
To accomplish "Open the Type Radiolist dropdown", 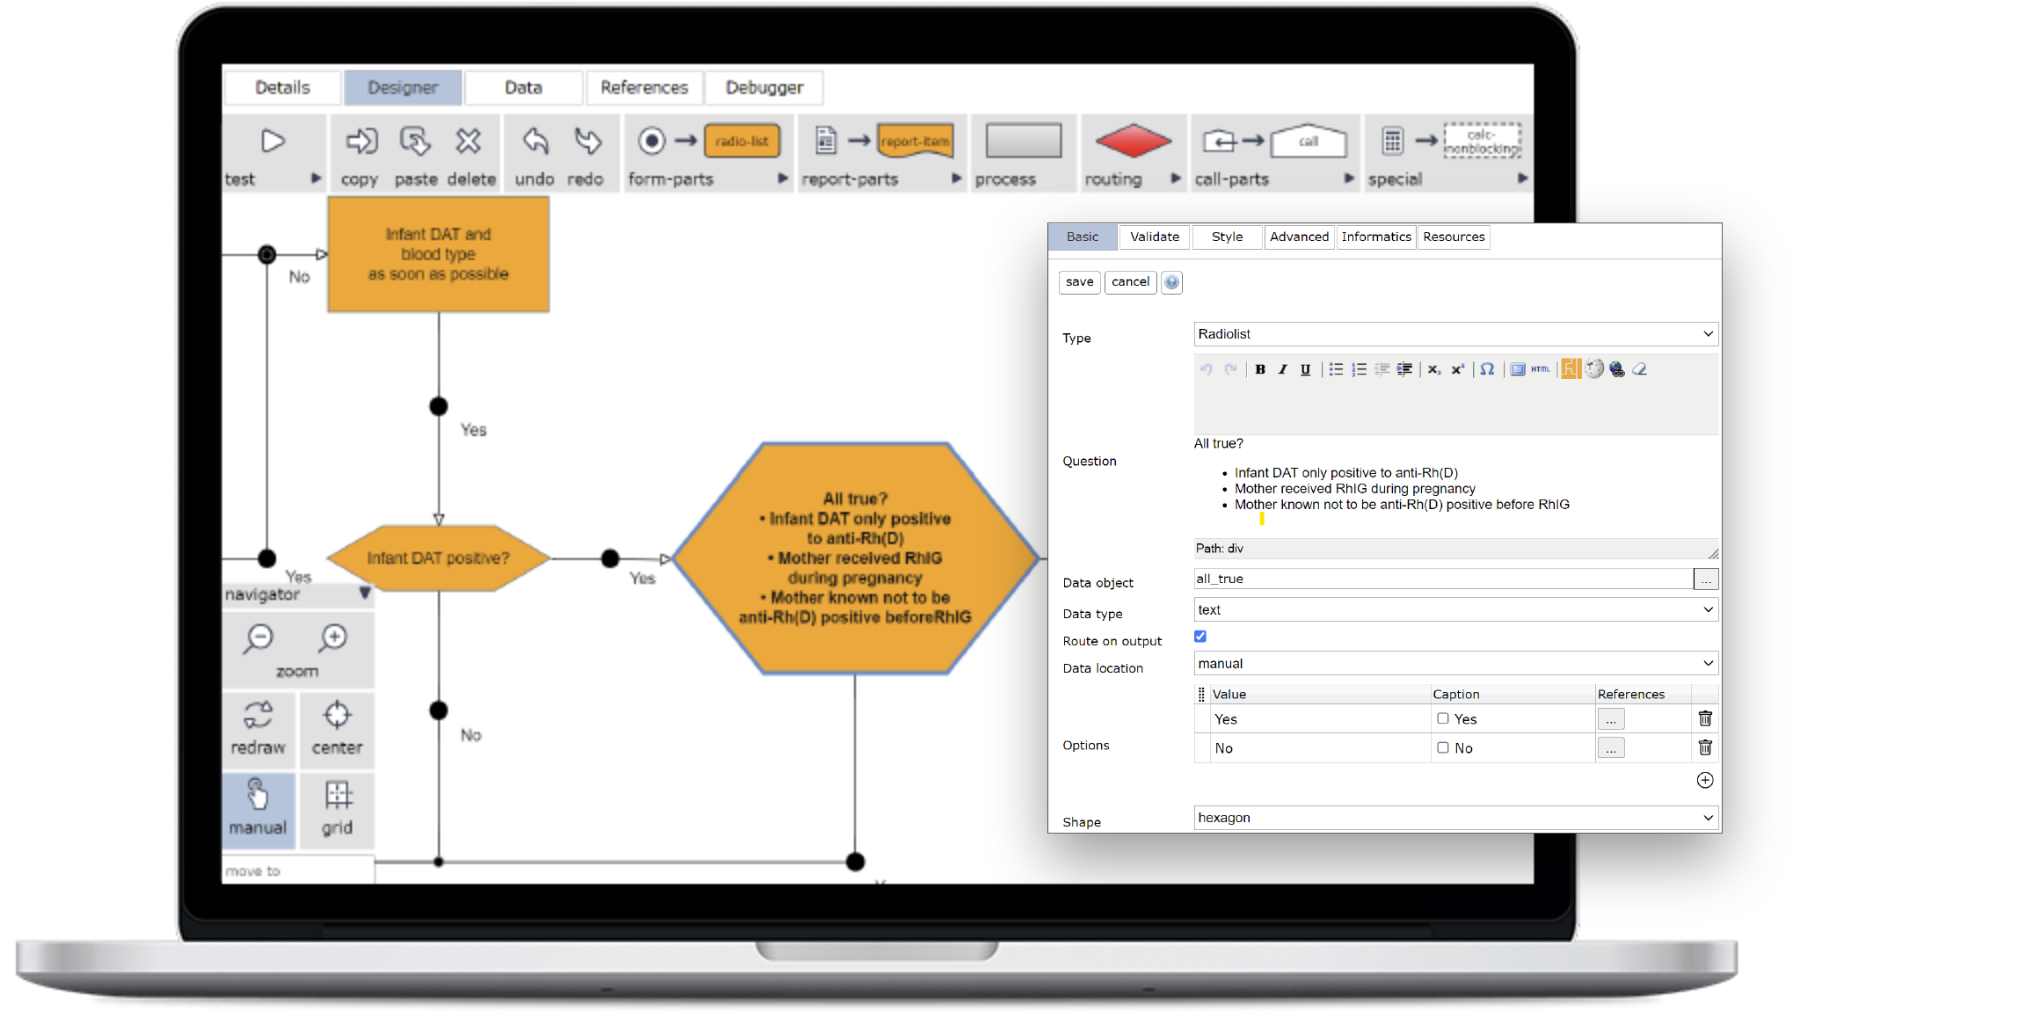I will pyautogui.click(x=1455, y=334).
